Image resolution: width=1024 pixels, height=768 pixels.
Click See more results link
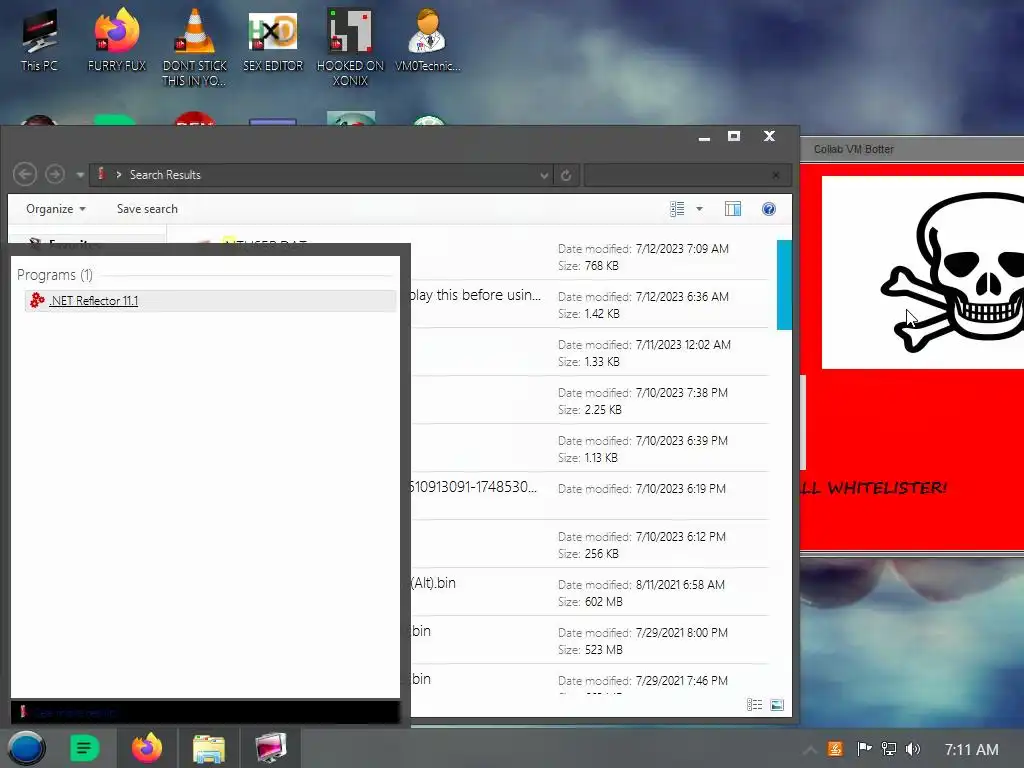[74, 712]
